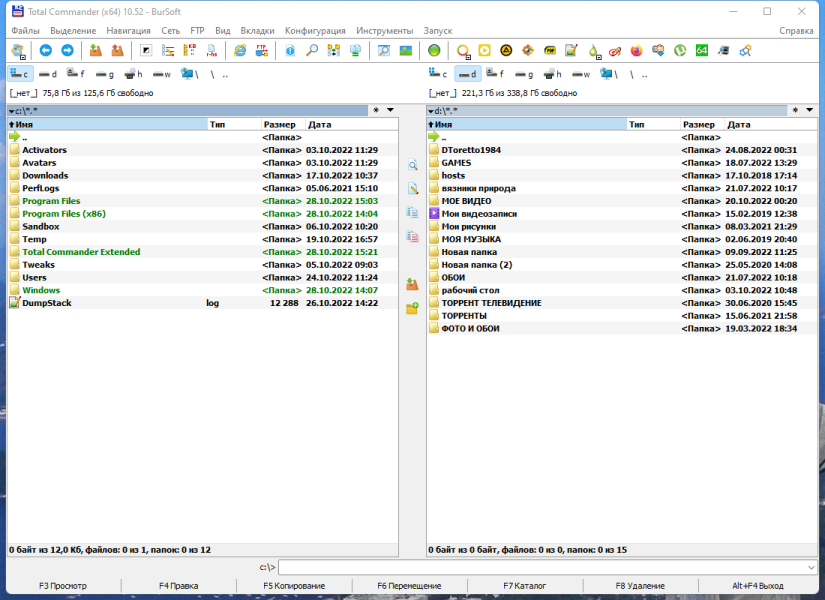Open the Справка menu
Image resolution: width=825 pixels, height=600 pixels.
796,31
